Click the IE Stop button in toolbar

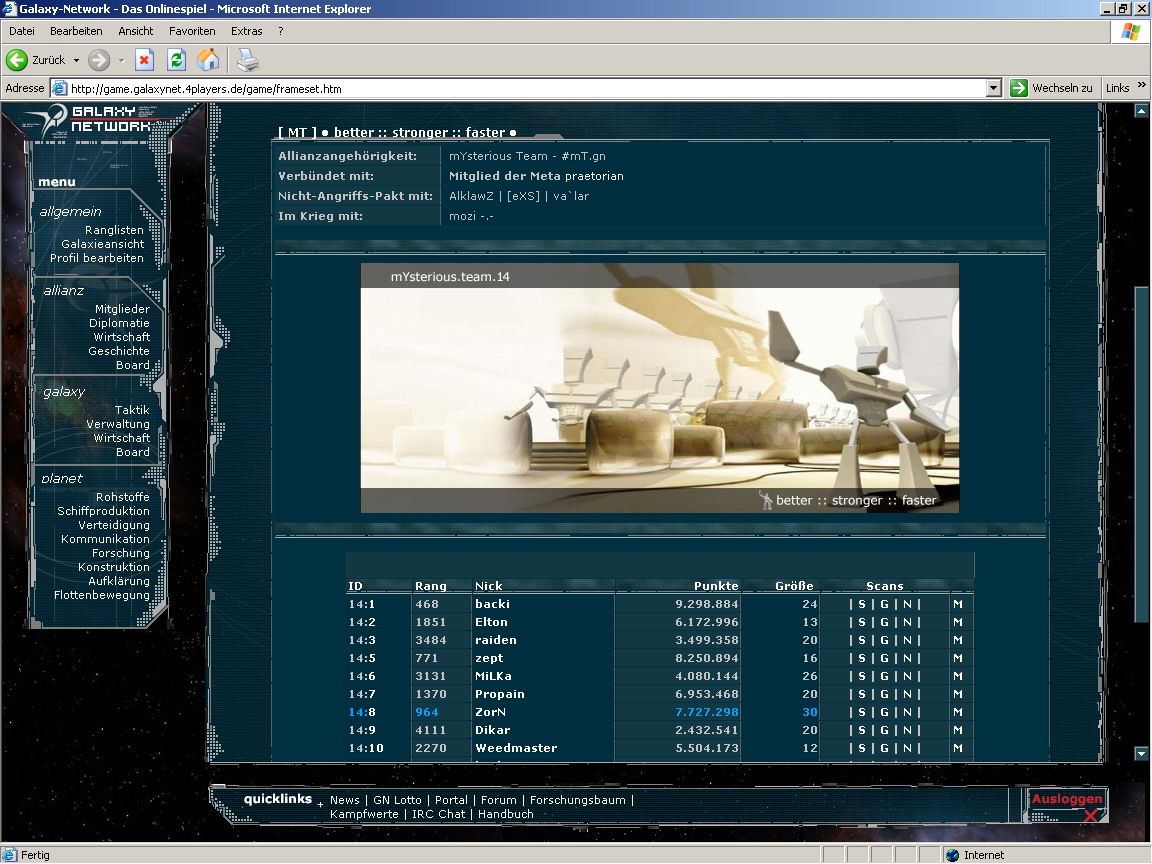(144, 60)
